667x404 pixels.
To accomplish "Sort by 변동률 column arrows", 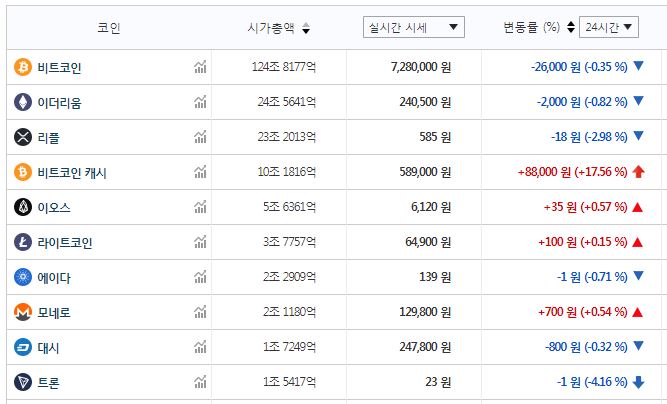I will (x=570, y=27).
